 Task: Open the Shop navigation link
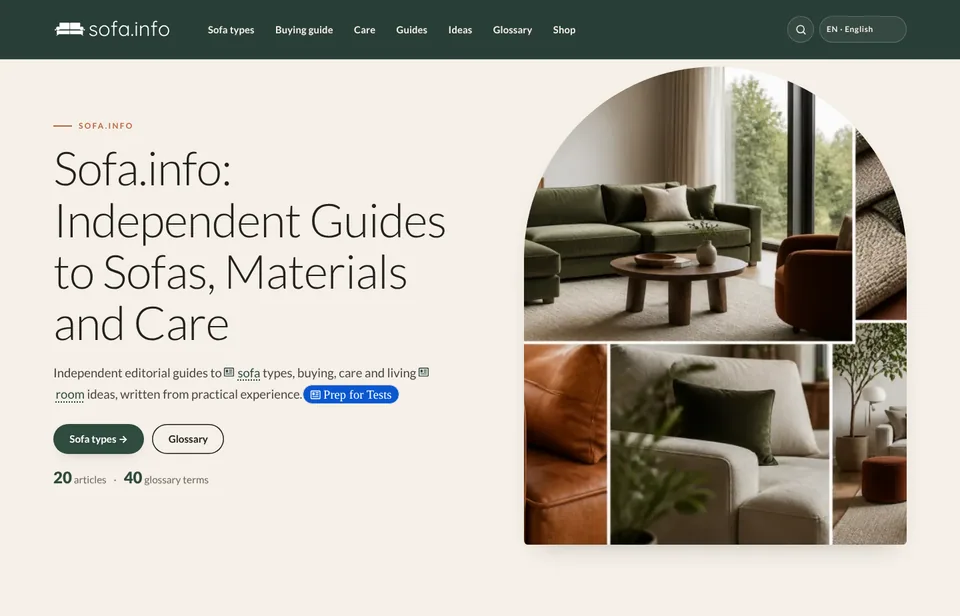coord(564,29)
